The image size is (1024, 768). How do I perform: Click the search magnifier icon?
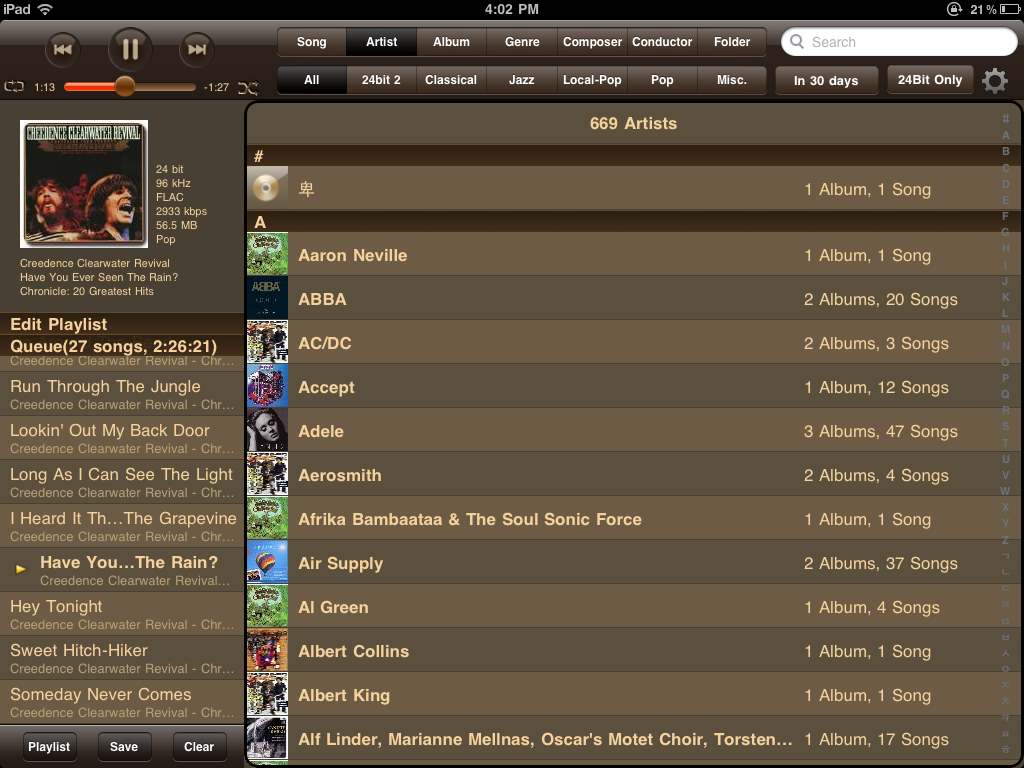(x=797, y=42)
